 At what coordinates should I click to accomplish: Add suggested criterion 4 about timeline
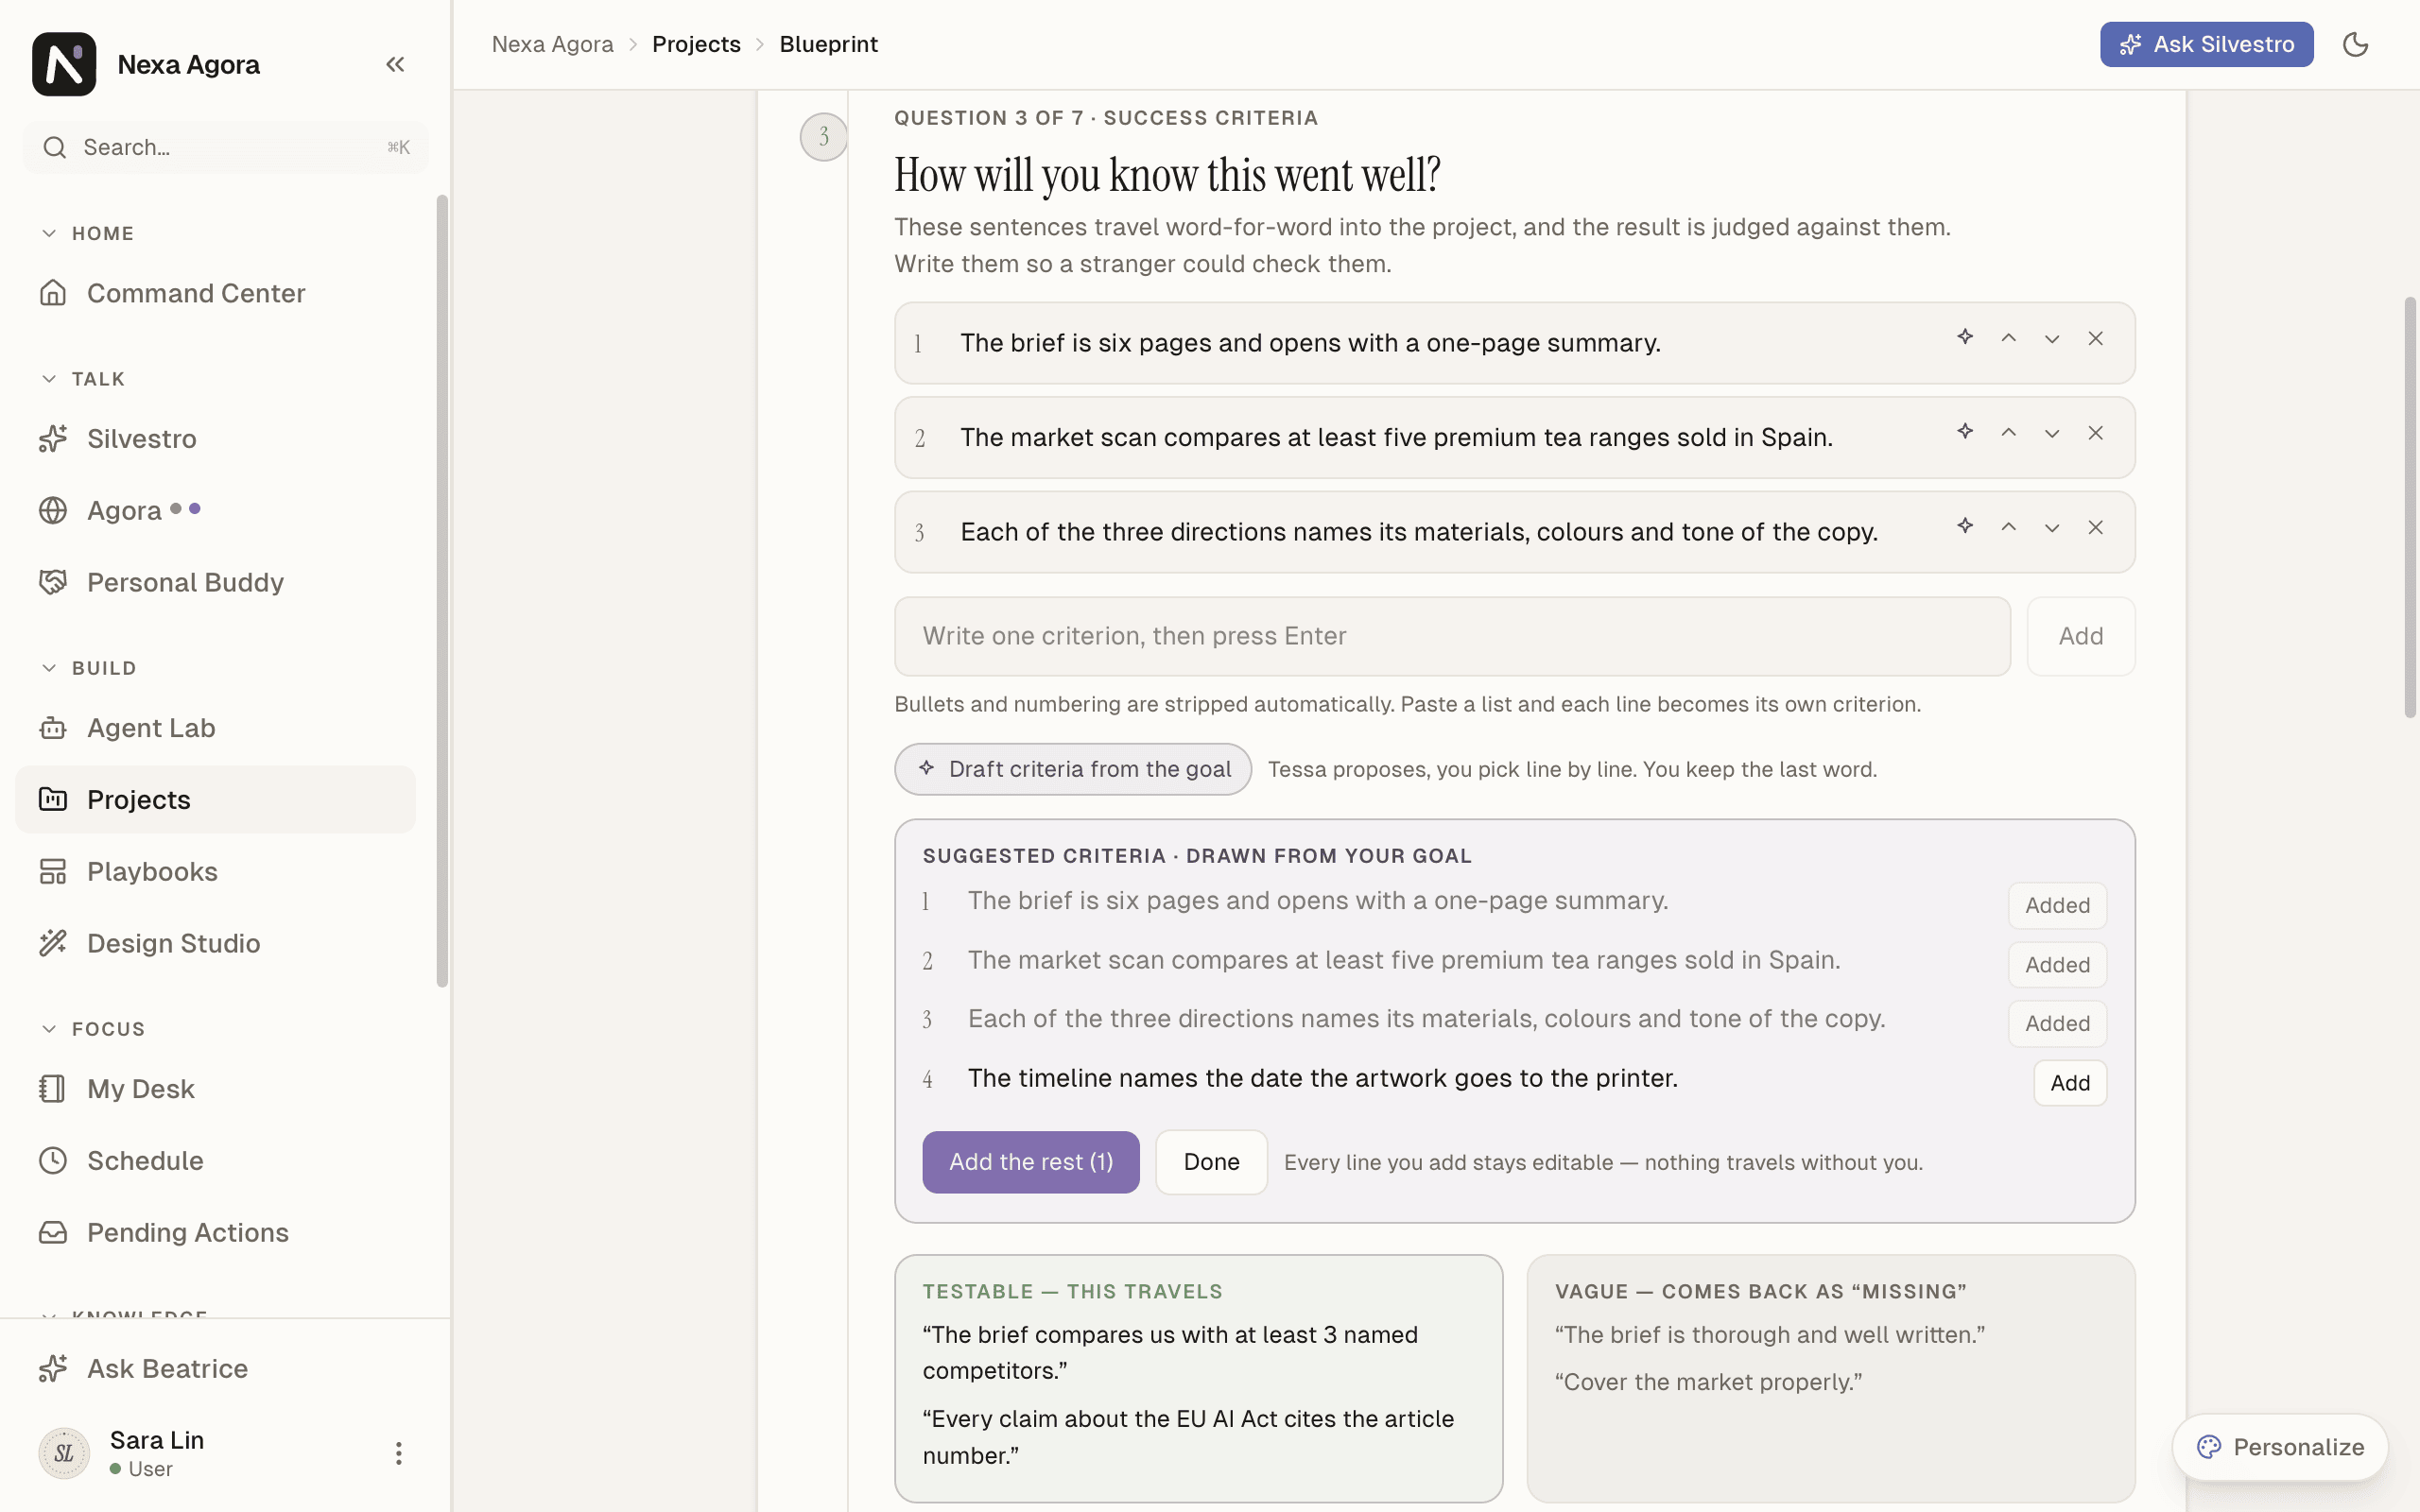(x=2070, y=1083)
